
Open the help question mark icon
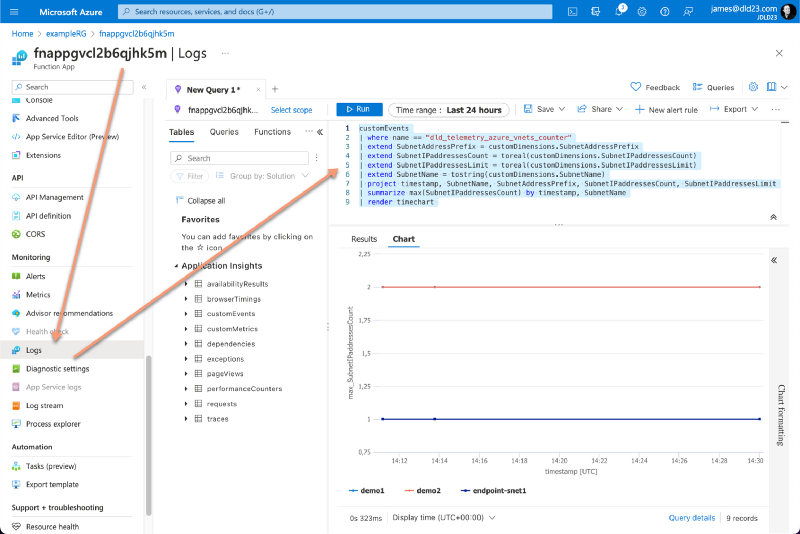click(665, 12)
